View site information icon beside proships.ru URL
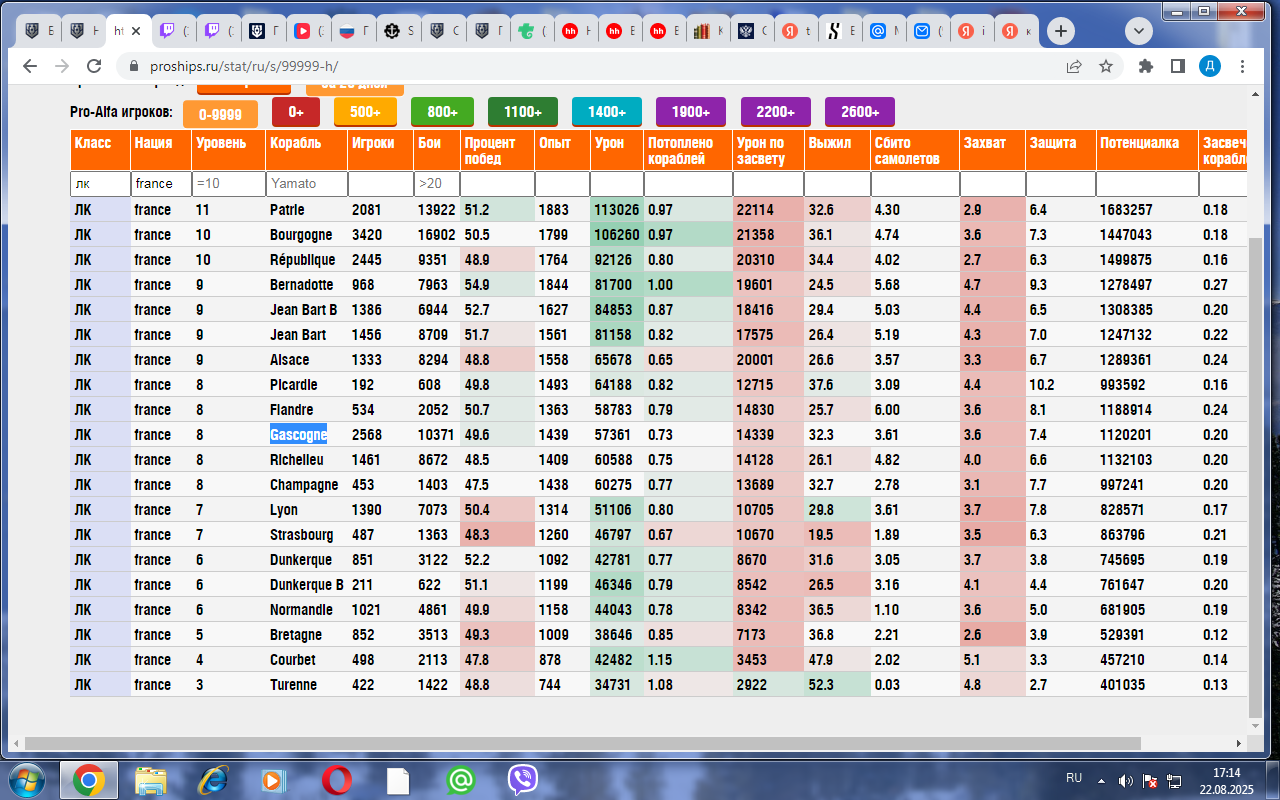The width and height of the screenshot is (1280, 800). 133,66
